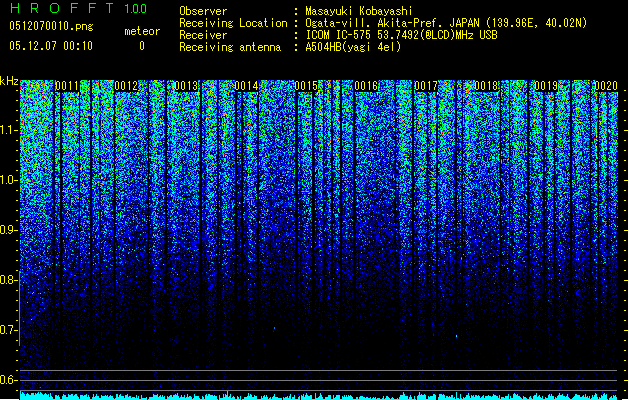Click the 'meteor' count label
The width and height of the screenshot is (629, 400).
pos(142,31)
